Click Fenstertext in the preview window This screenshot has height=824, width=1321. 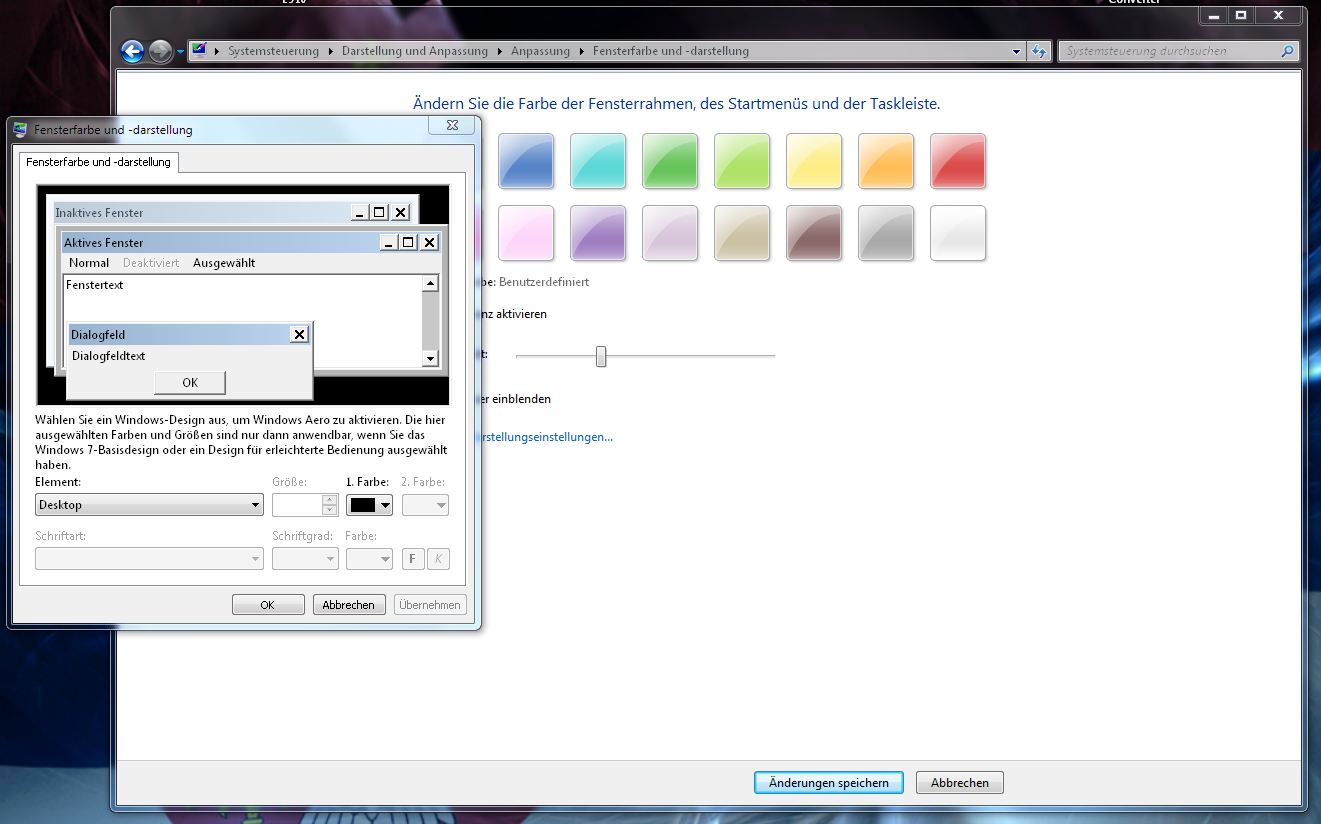(x=95, y=285)
